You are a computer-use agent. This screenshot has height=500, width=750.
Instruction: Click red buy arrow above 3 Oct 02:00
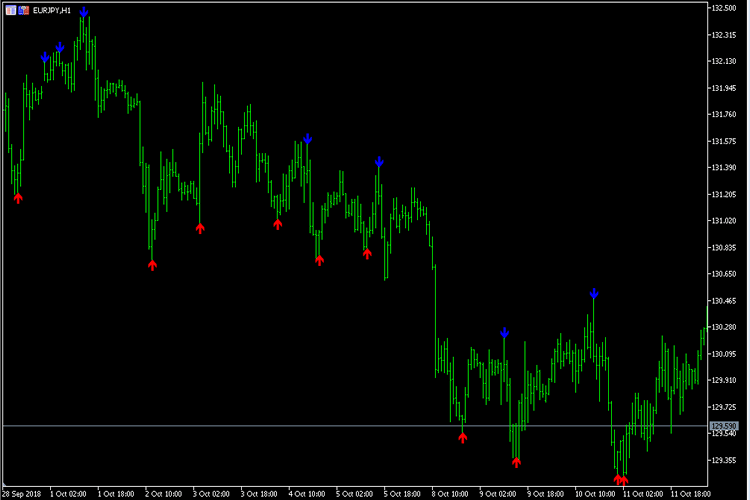(200, 228)
